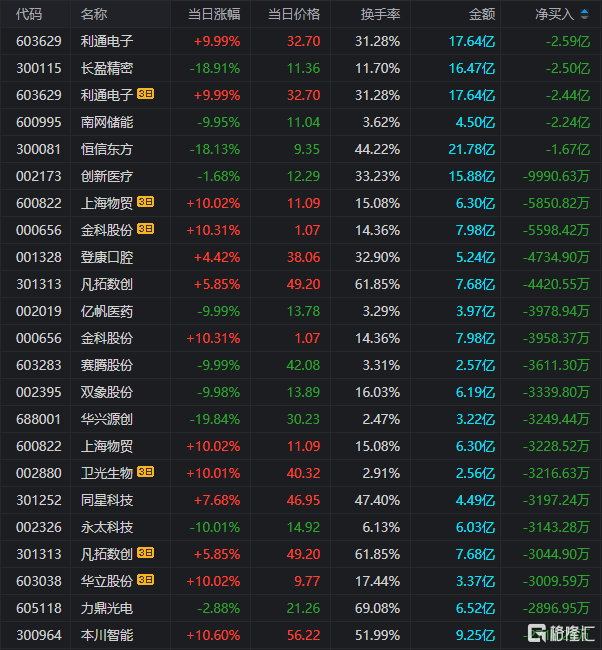Viewport: 602px width, 650px height.
Task: Click code 300964
Action: pos(39,635)
